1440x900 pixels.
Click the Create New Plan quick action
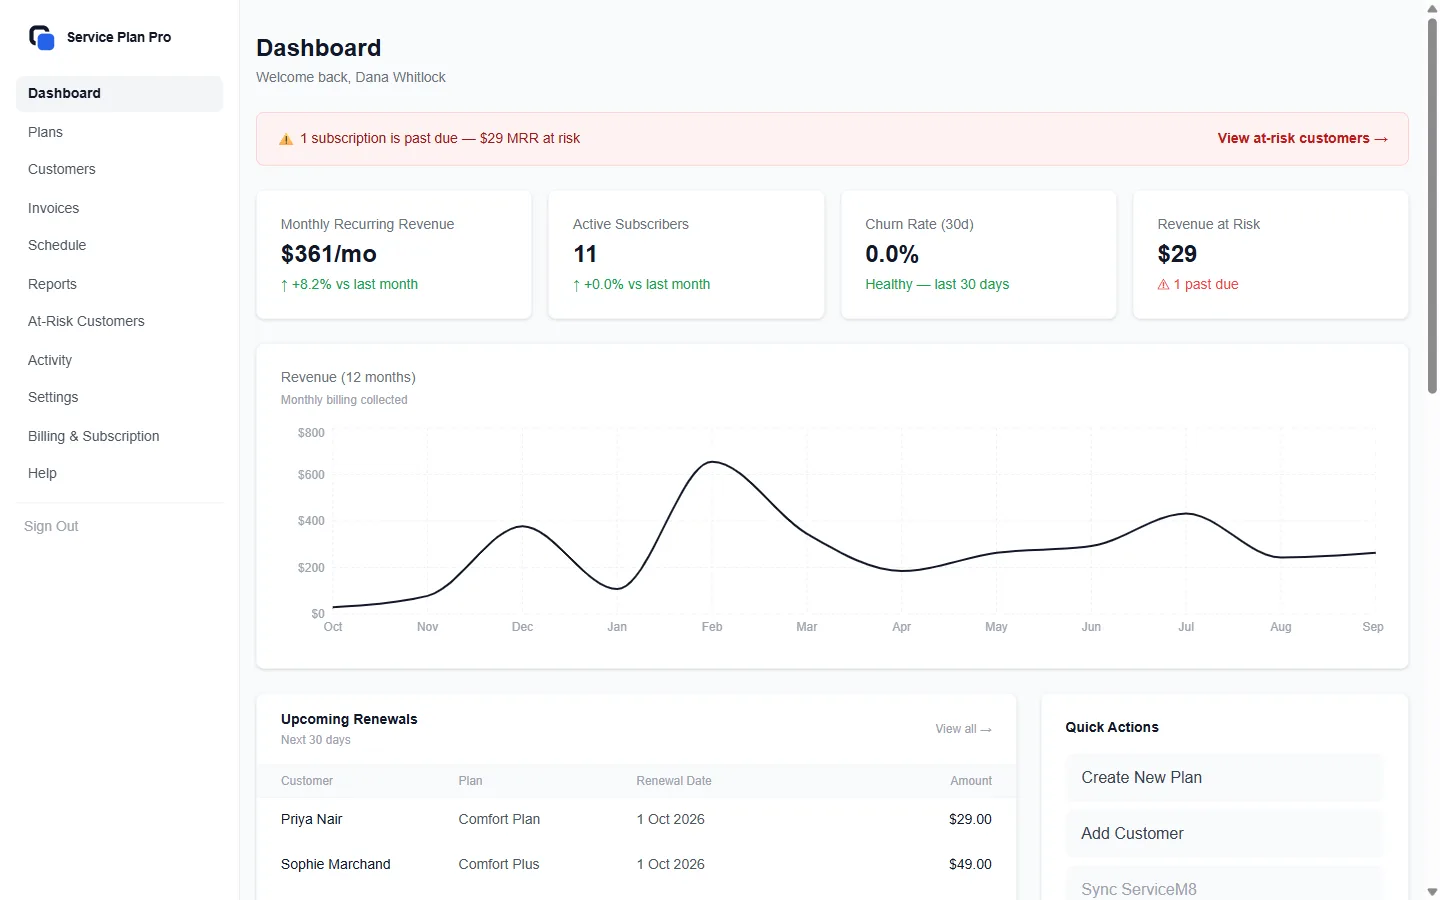point(1224,778)
